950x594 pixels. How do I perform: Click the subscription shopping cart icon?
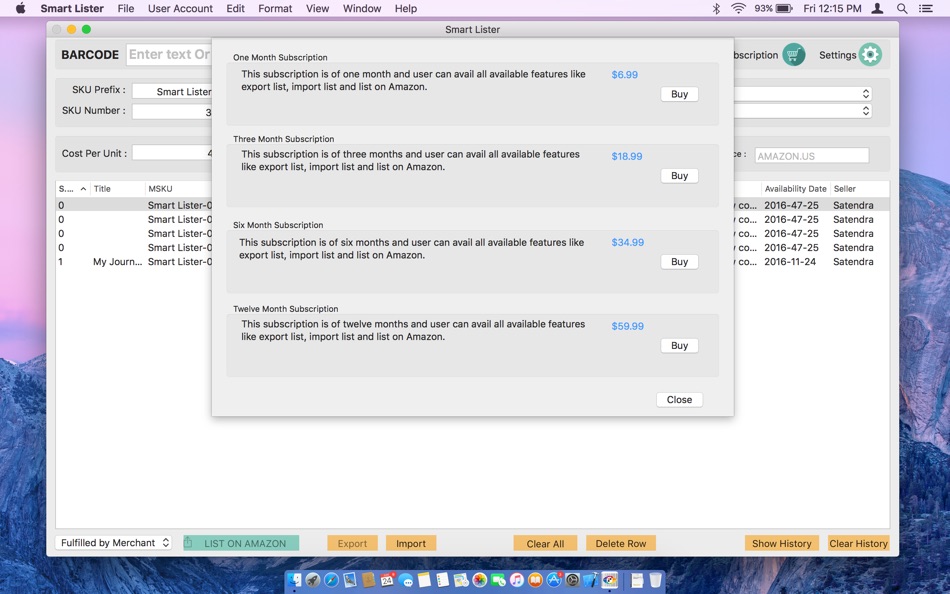pyautogui.click(x=793, y=55)
